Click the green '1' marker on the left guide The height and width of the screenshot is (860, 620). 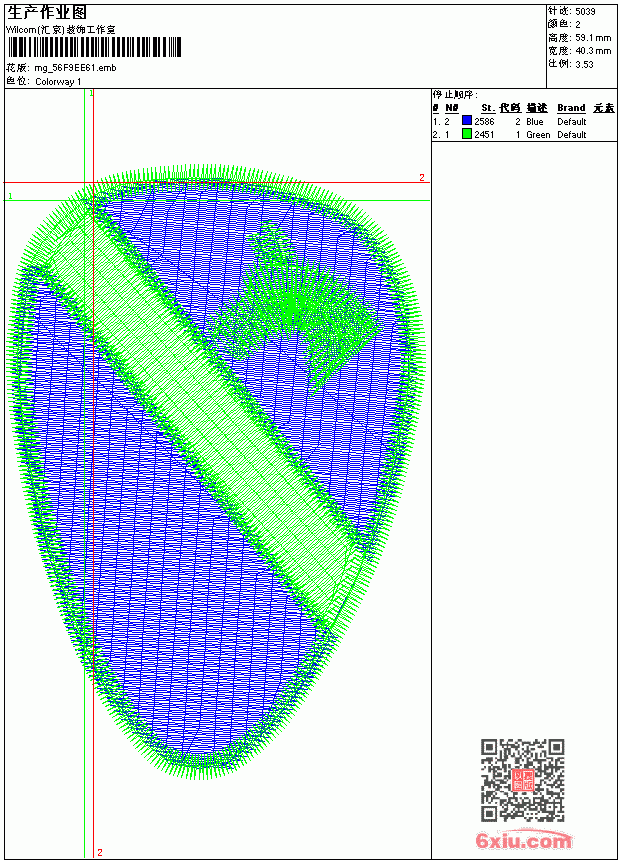(10, 196)
